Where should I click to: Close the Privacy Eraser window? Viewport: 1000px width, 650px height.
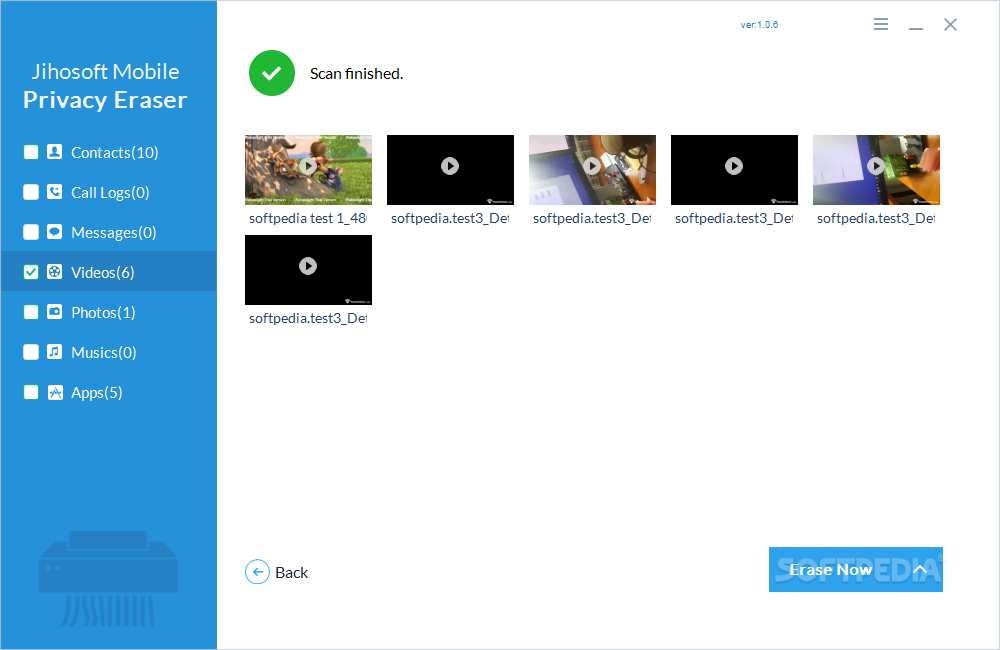coord(950,24)
